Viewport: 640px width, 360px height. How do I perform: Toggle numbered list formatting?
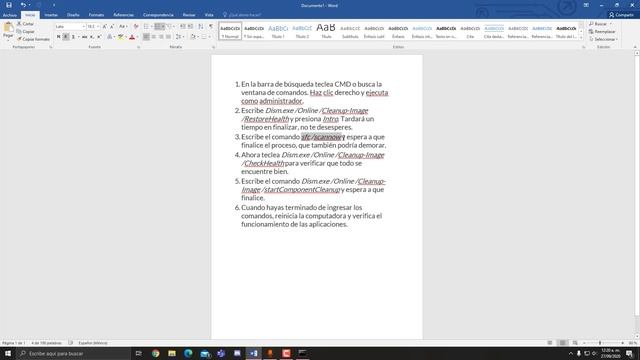pos(158,27)
